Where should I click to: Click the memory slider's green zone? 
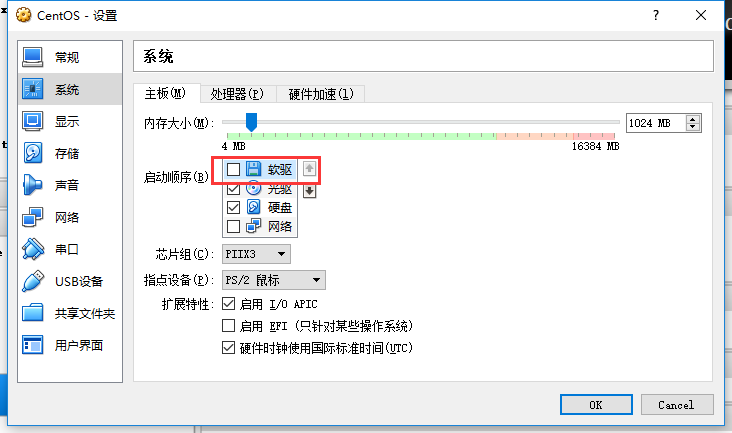pyautogui.click(x=361, y=136)
